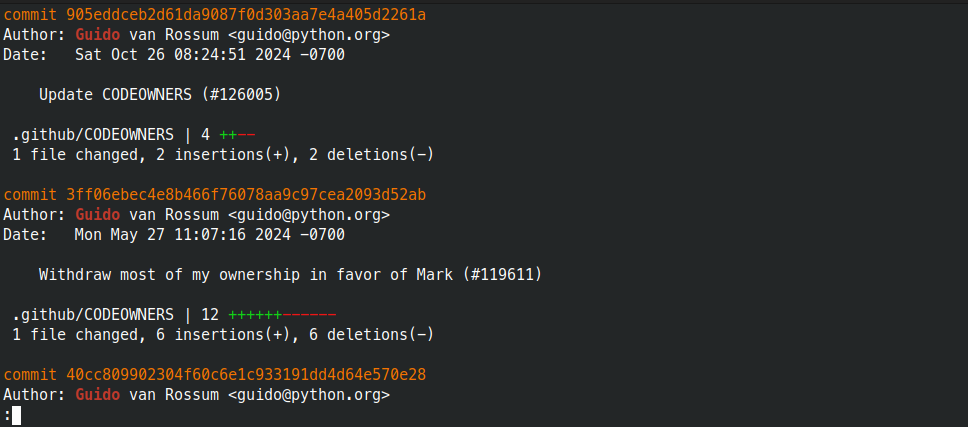Click highlighted "Guido" under commit 3ff06ebec4
This screenshot has width=968, height=427.
coord(97,214)
